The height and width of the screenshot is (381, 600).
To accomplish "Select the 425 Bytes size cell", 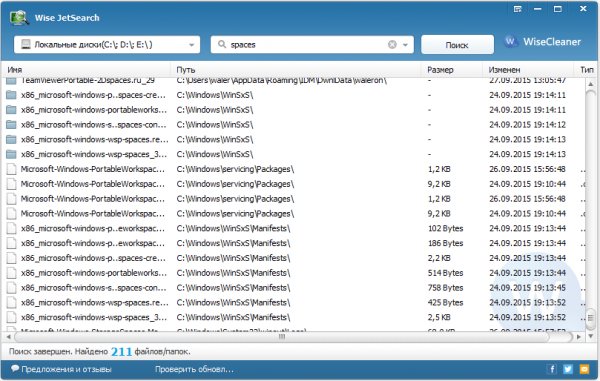I will (445, 303).
